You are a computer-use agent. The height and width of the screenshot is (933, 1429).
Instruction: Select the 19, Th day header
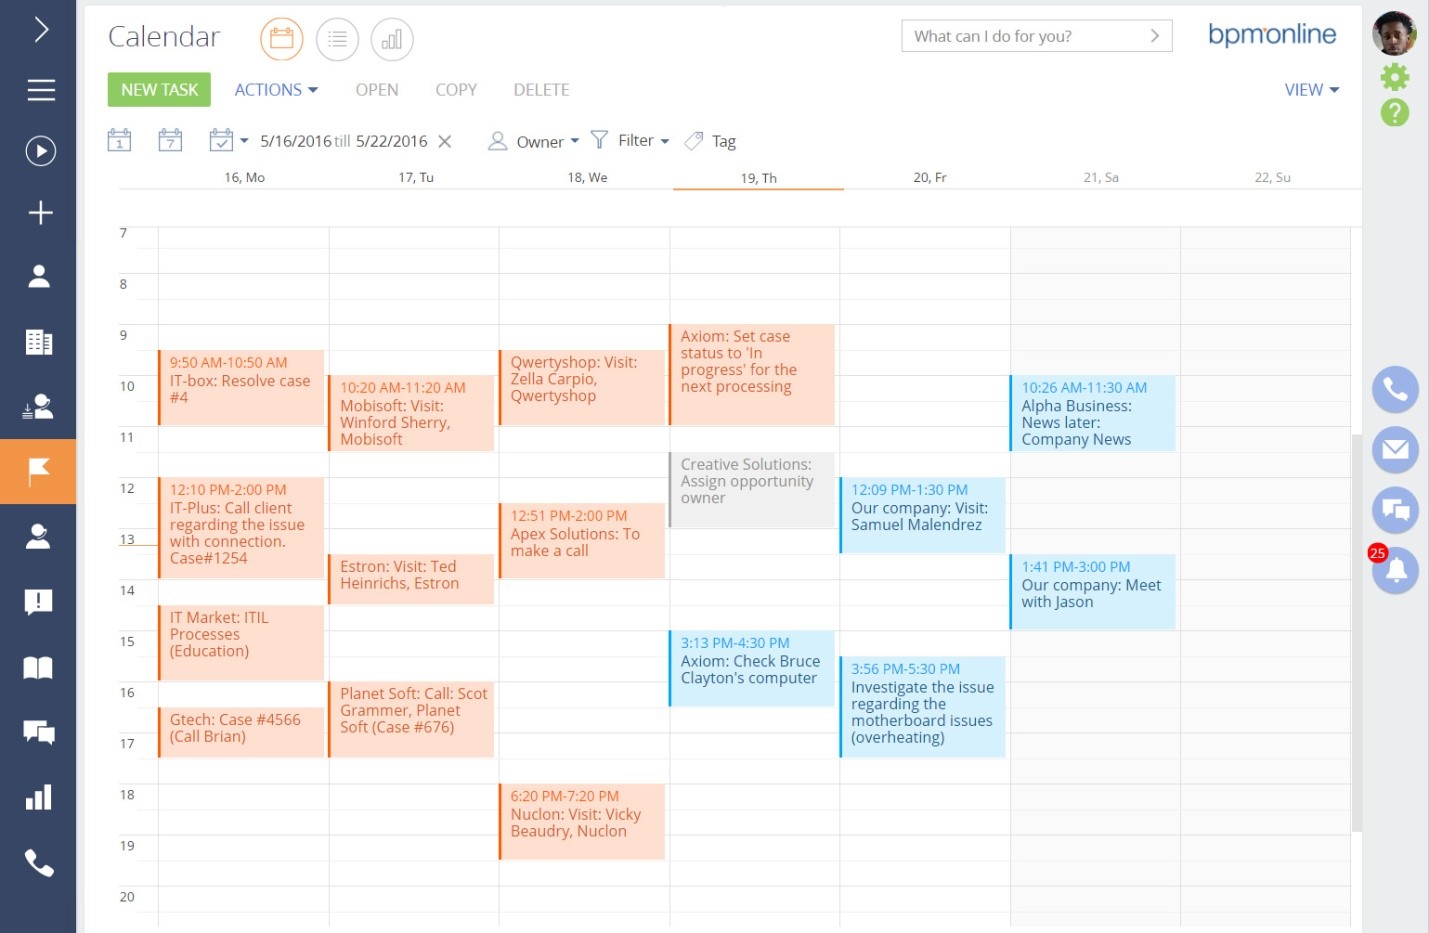[x=758, y=178]
